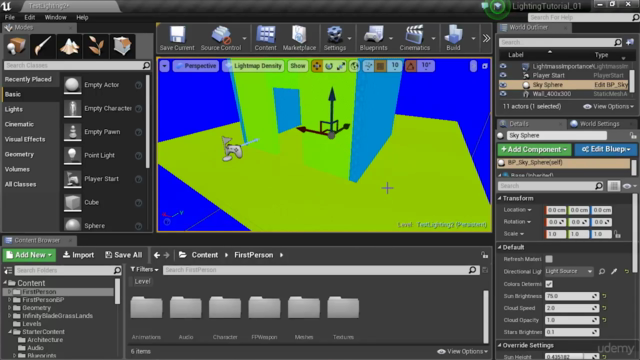Toggle visibility of Wall_400x300 actor

point(503,94)
